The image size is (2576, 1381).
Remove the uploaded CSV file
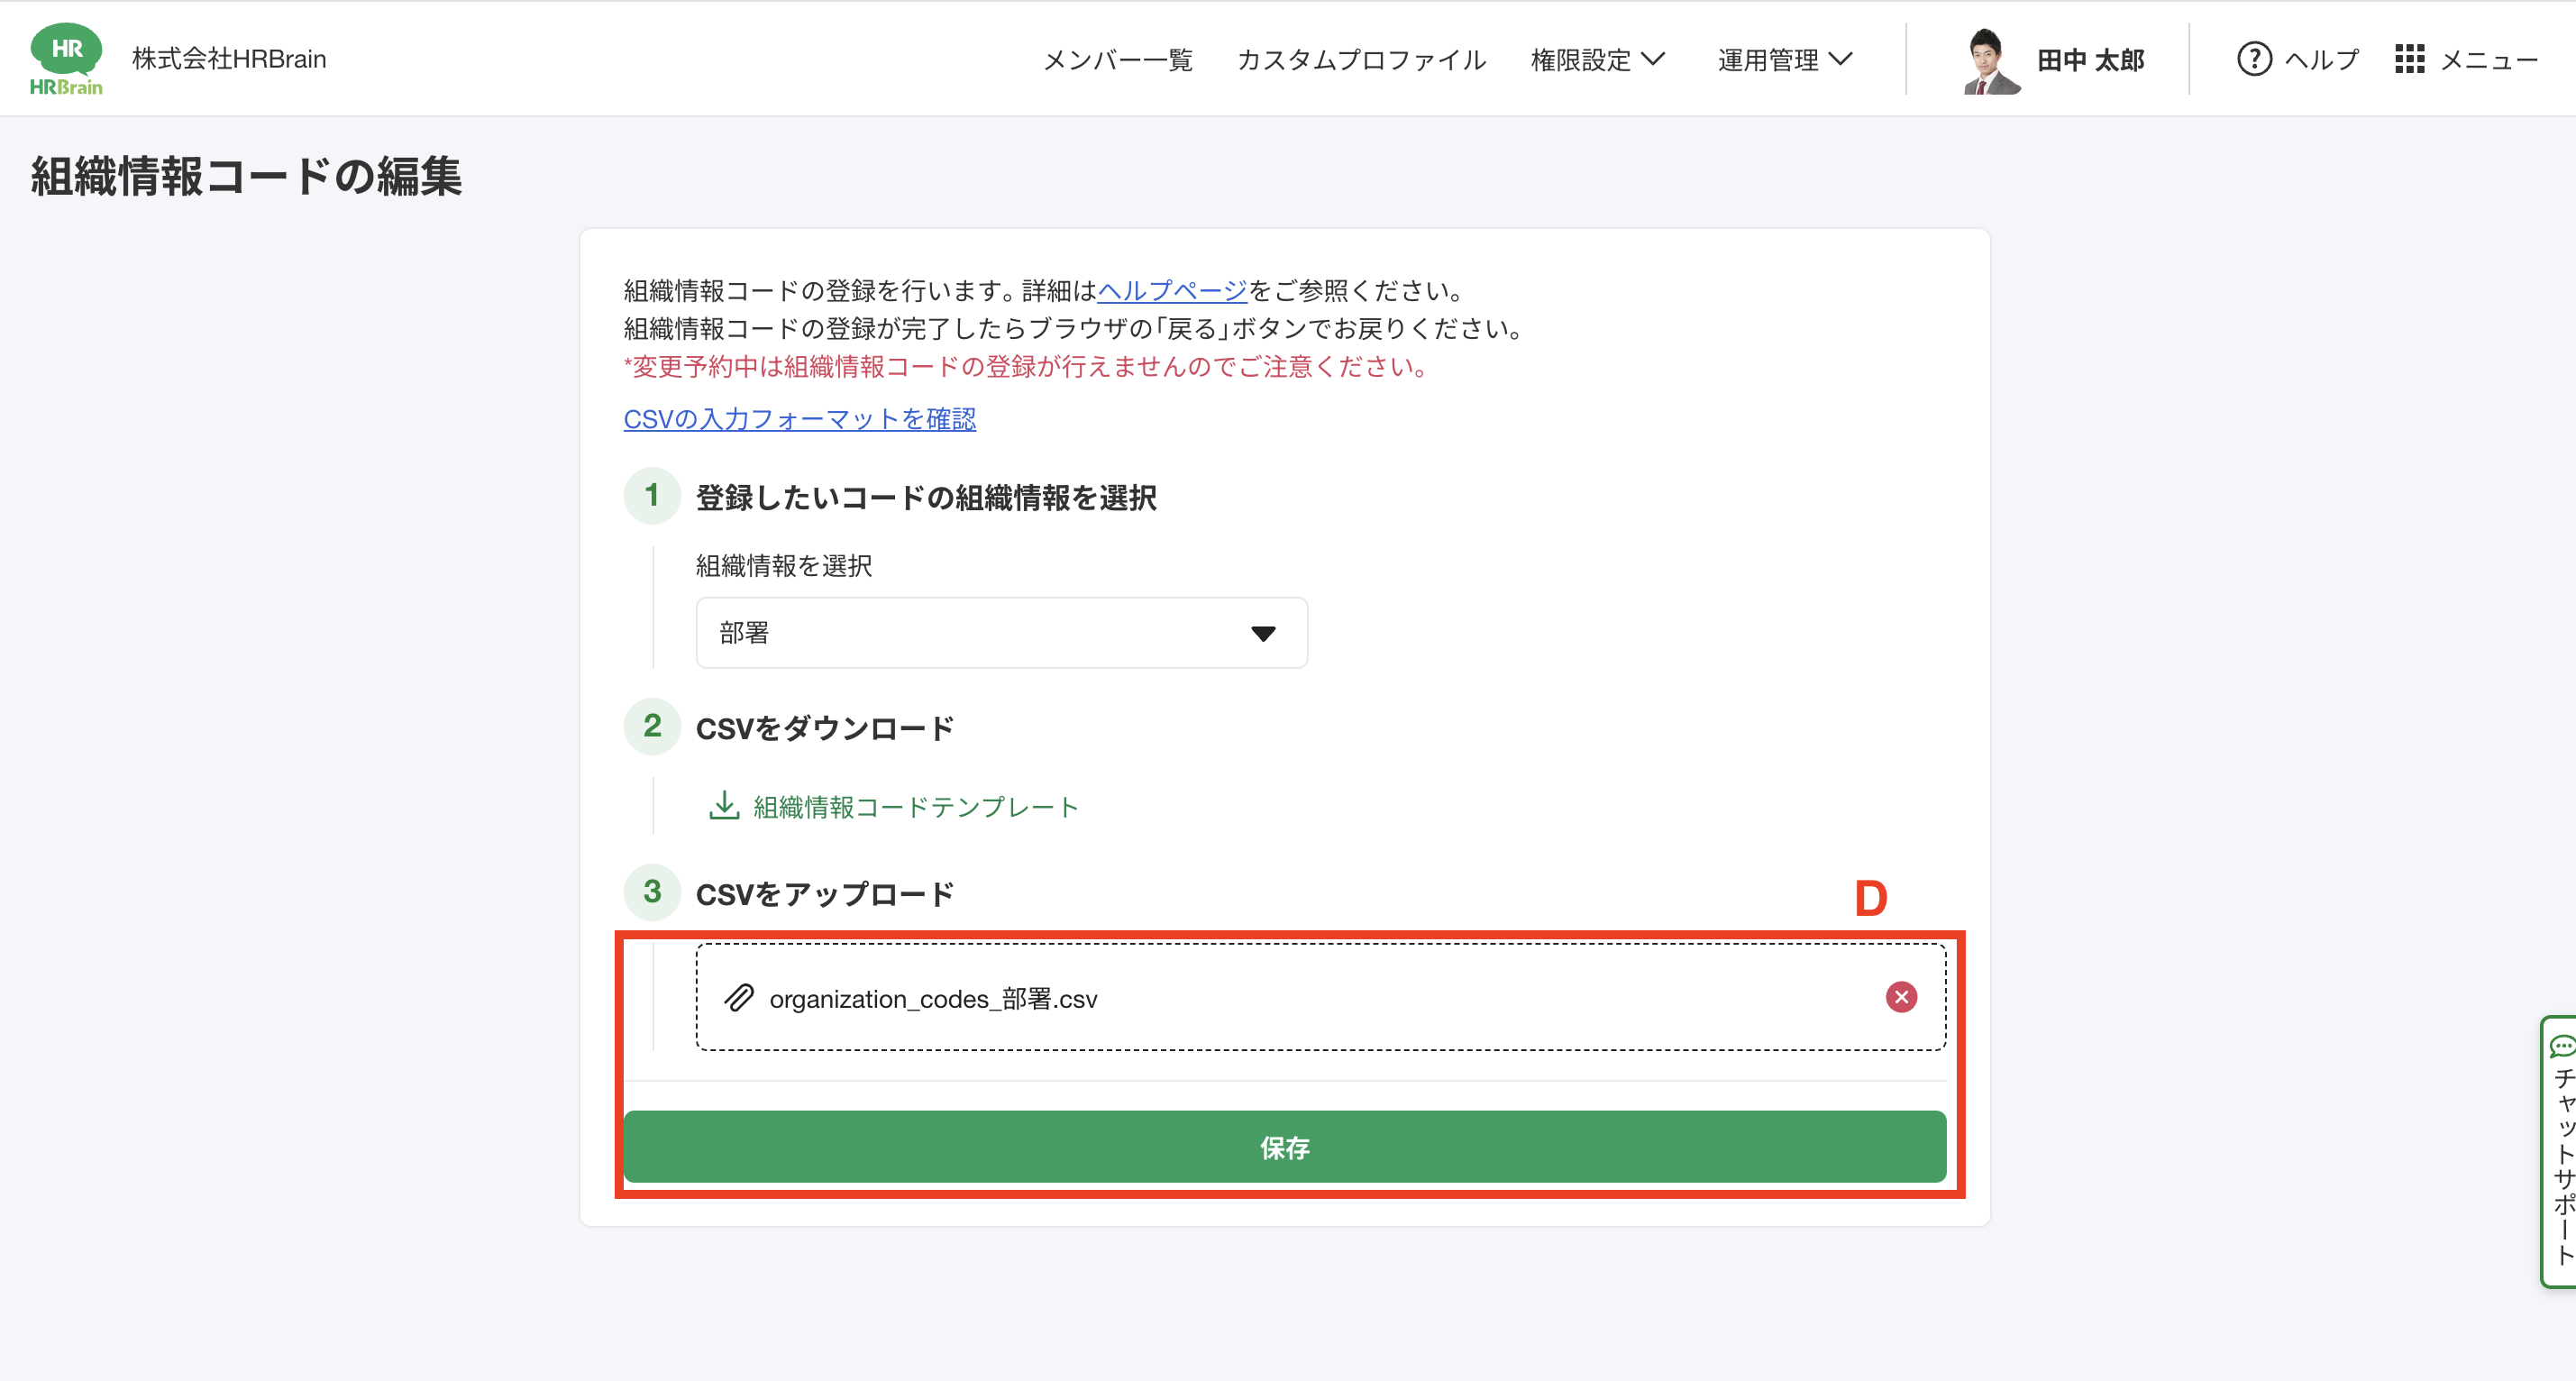1900,997
